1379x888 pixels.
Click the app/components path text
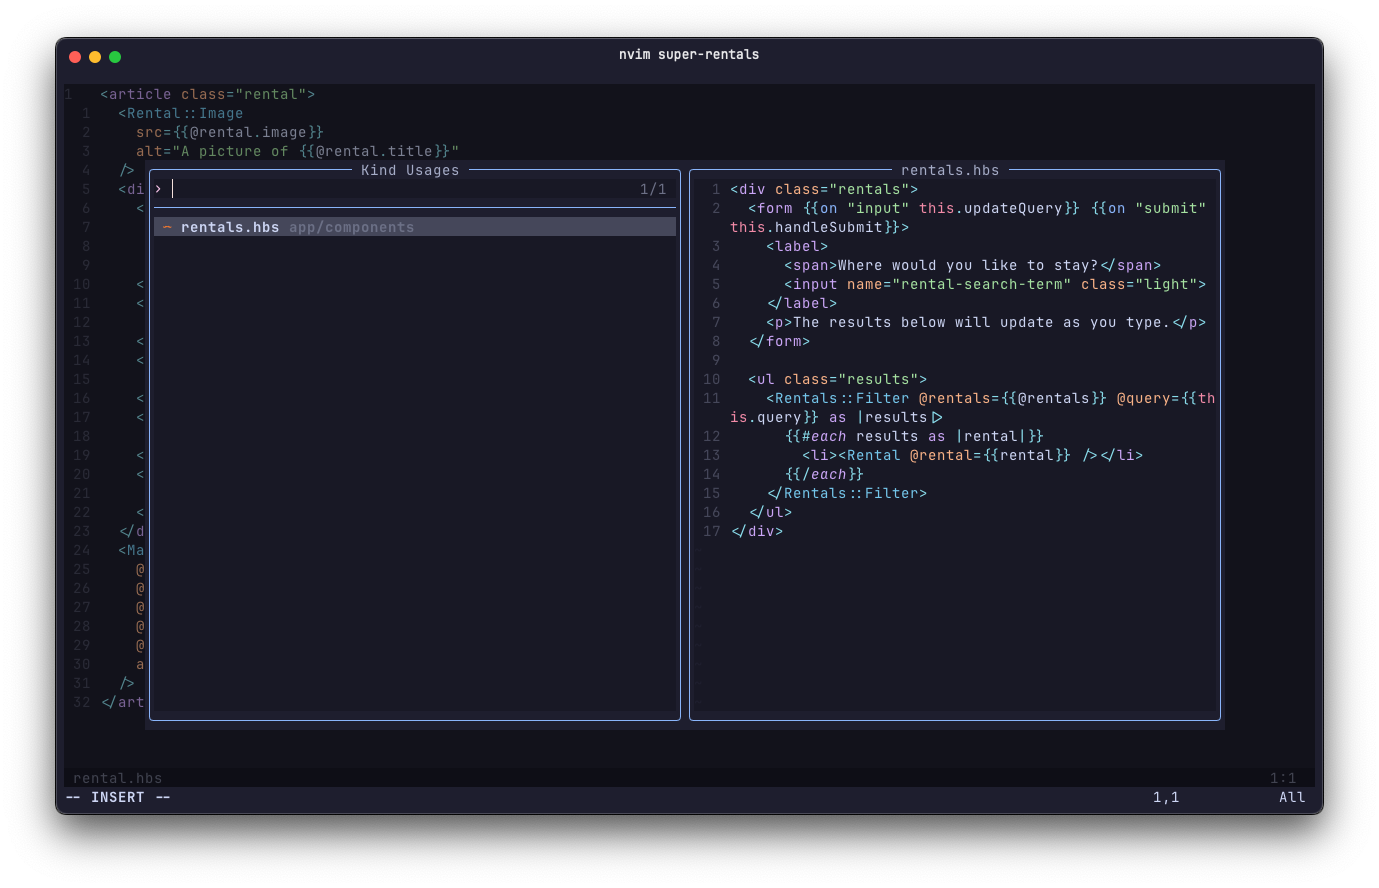coord(351,227)
